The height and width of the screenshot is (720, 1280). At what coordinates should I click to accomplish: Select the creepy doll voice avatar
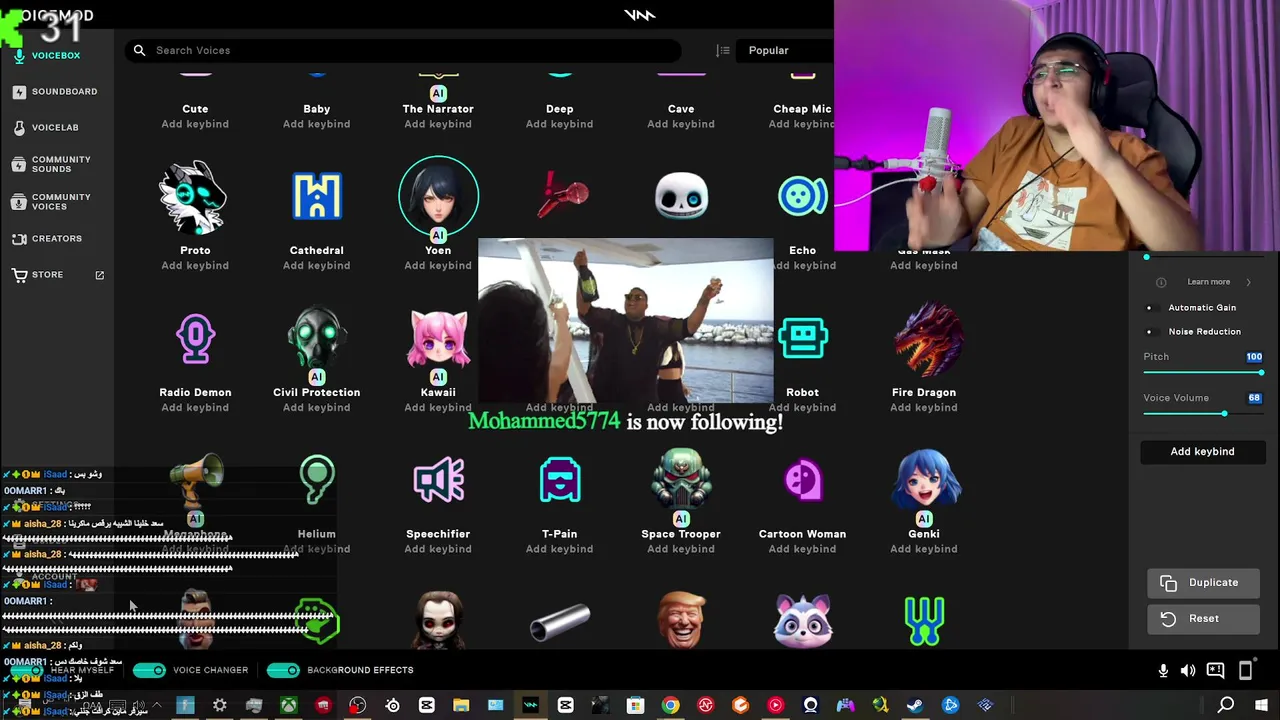[x=438, y=620]
